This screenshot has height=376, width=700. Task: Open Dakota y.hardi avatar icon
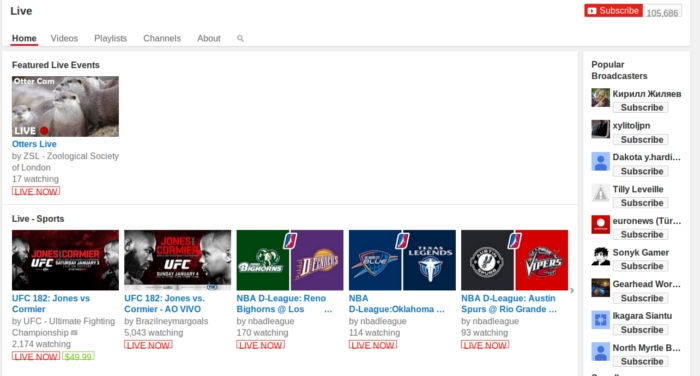point(600,161)
